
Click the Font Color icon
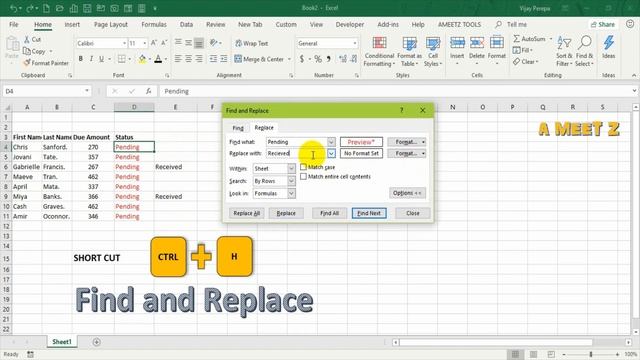click(158, 59)
